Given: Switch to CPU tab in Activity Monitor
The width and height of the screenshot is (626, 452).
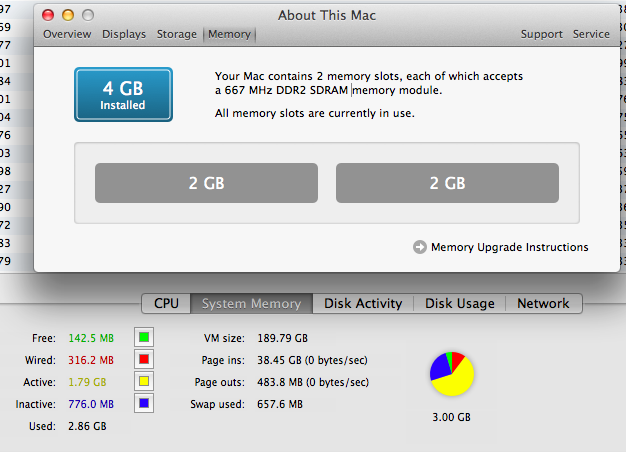Looking at the screenshot, I should click(166, 303).
